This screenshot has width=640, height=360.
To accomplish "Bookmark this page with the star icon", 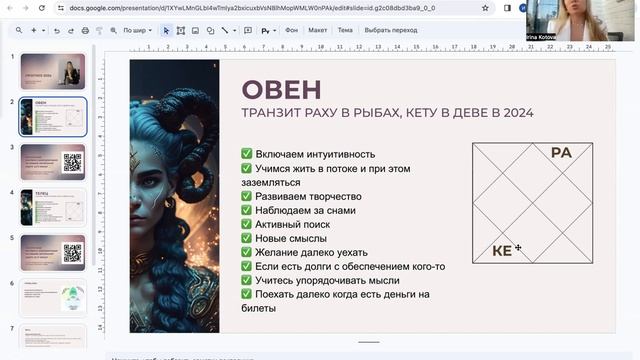I will pyautogui.click(x=485, y=8).
